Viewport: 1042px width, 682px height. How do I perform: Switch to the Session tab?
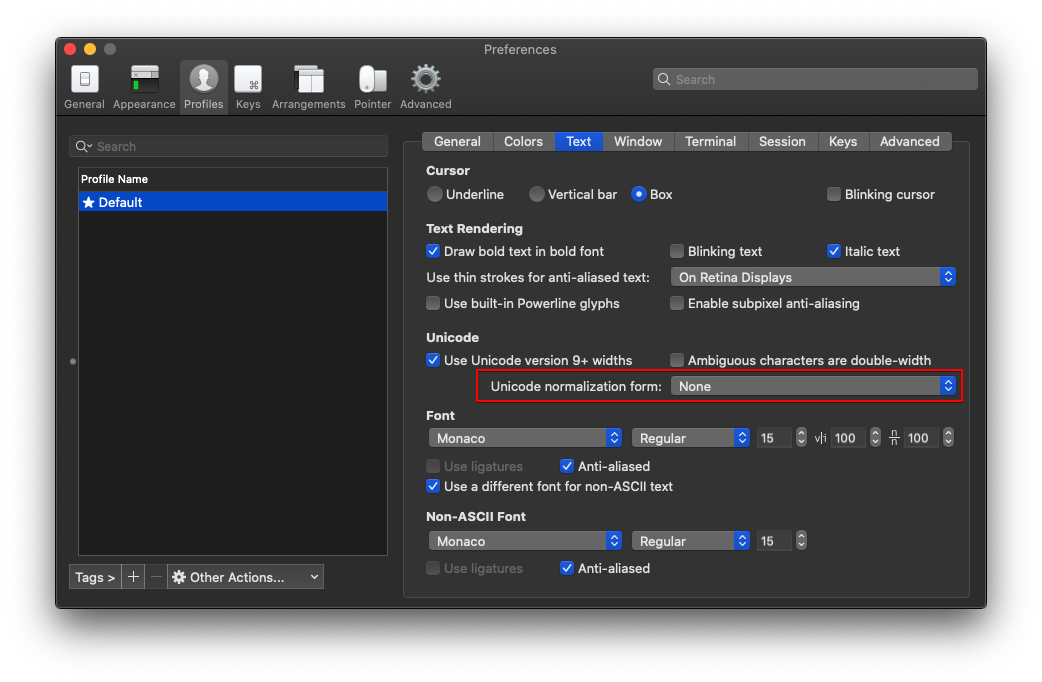782,142
